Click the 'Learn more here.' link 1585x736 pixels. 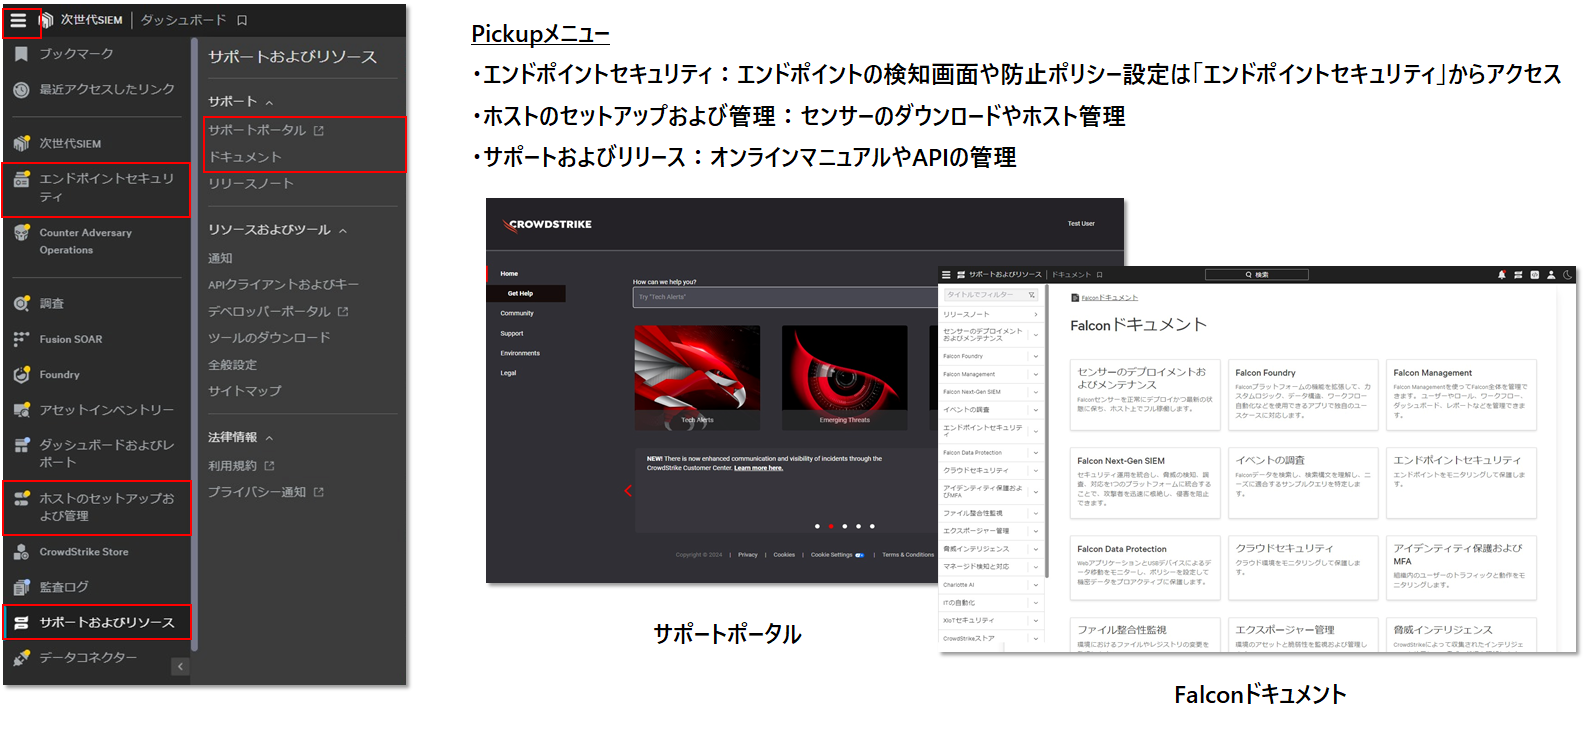click(759, 468)
